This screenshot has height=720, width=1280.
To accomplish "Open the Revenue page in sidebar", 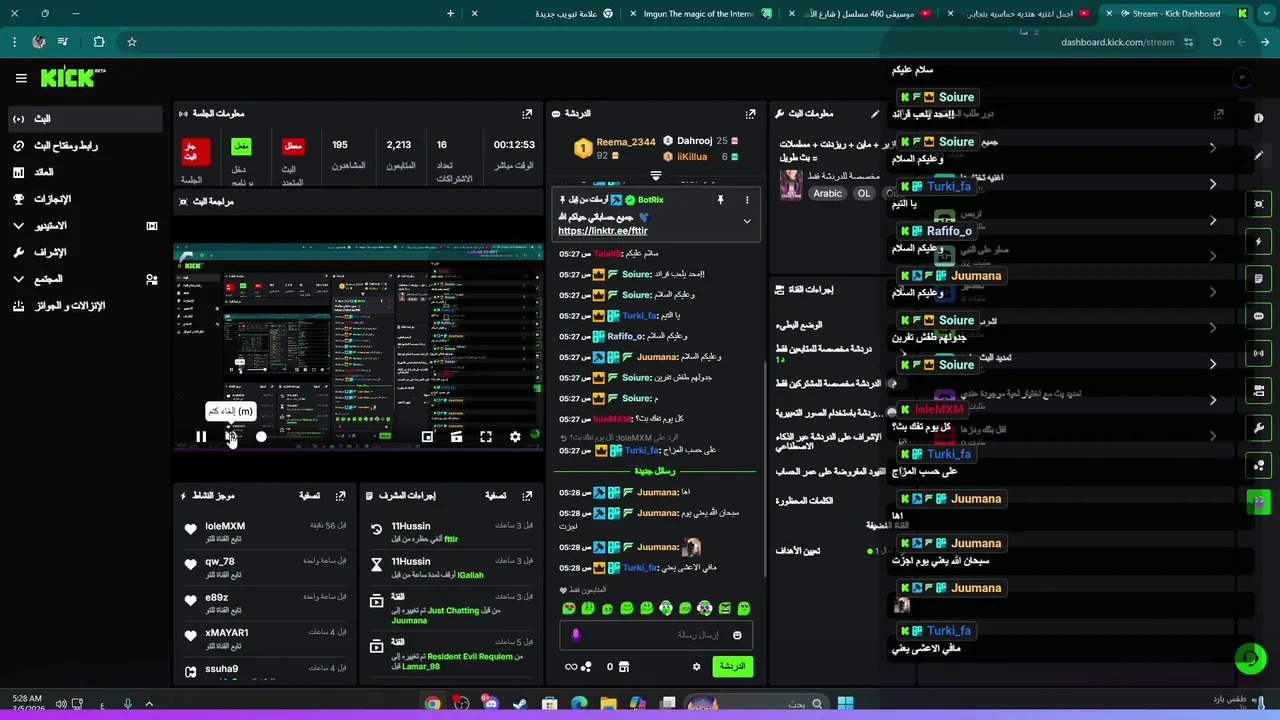I will tap(84, 172).
